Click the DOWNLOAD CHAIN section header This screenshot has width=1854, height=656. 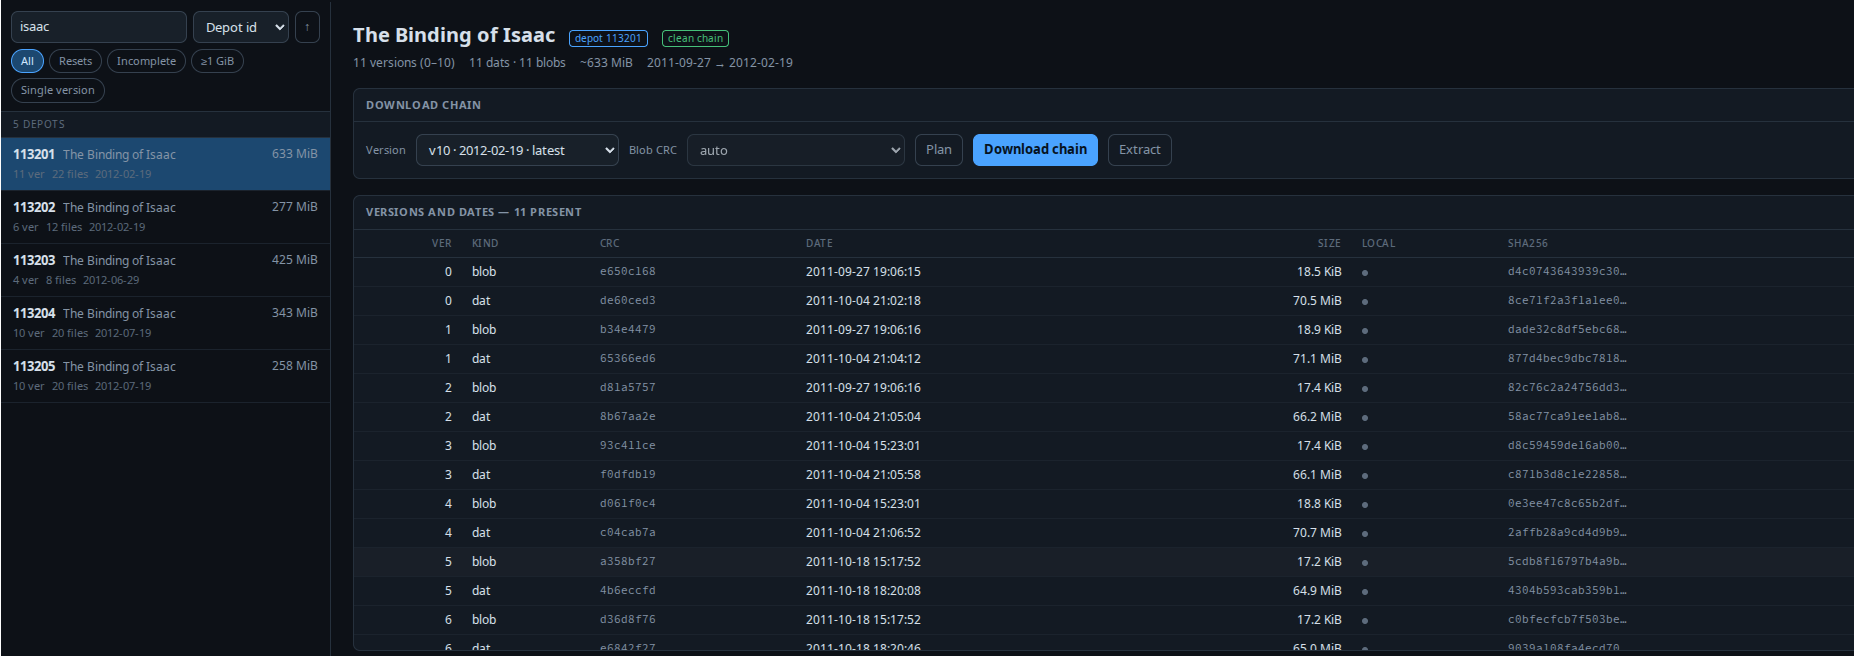point(423,105)
